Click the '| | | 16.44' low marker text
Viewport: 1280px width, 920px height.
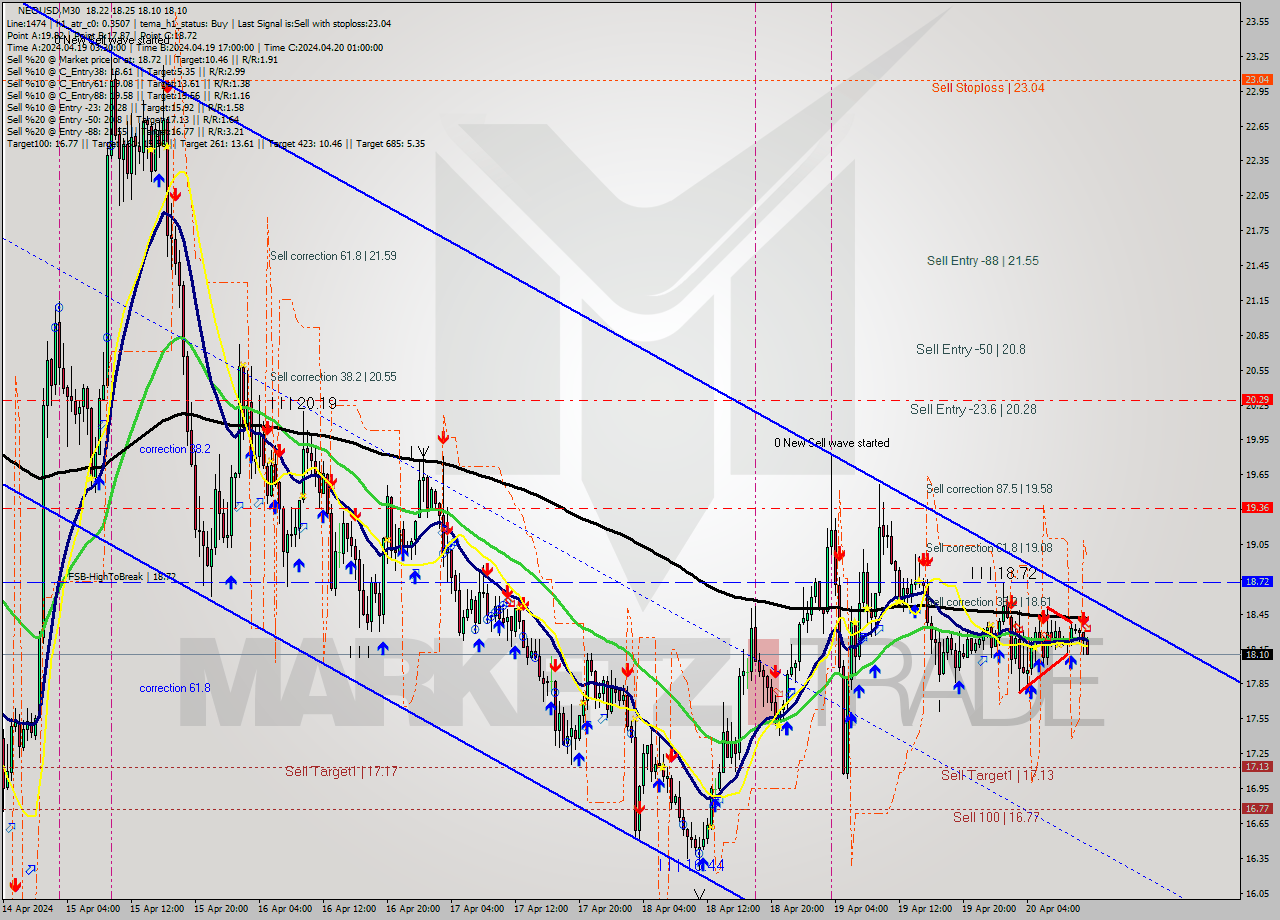coord(692,864)
